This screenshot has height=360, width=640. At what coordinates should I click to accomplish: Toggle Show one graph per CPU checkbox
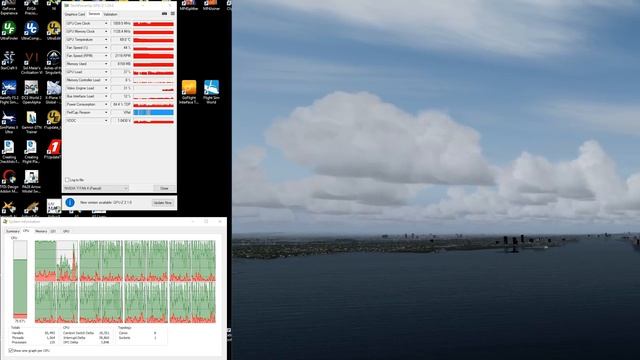[11, 351]
